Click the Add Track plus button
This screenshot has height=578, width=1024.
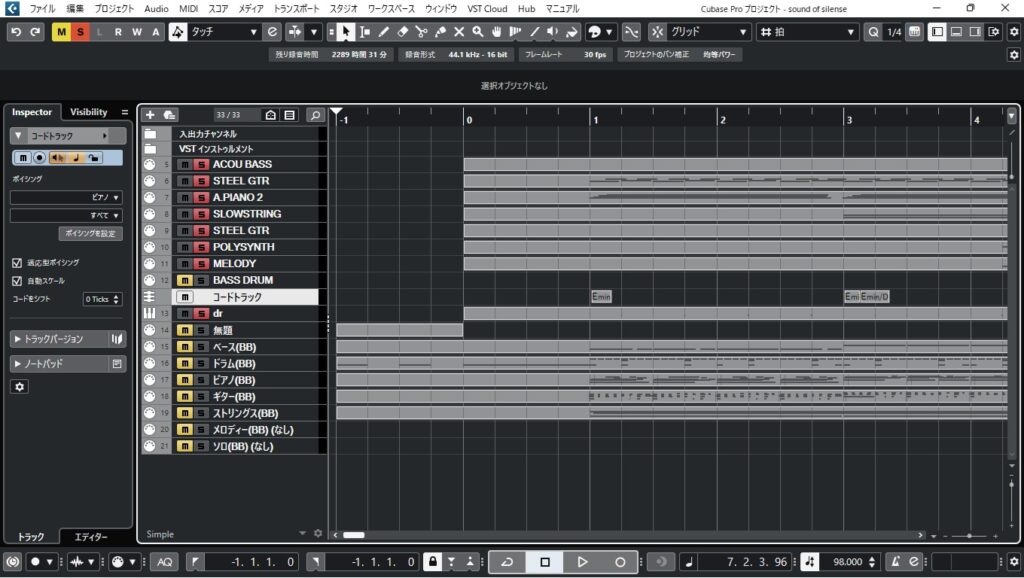point(150,115)
